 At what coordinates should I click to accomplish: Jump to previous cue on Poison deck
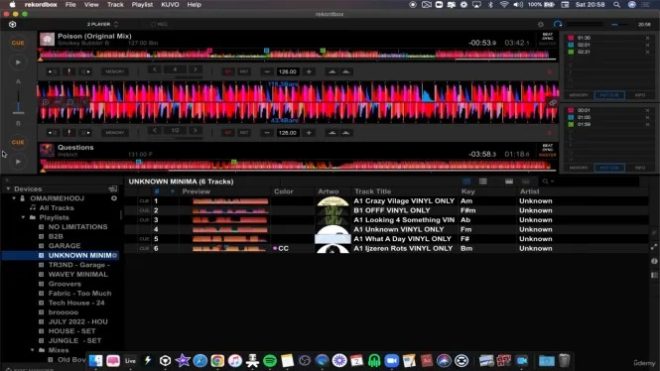pyautogui.click(x=52, y=72)
